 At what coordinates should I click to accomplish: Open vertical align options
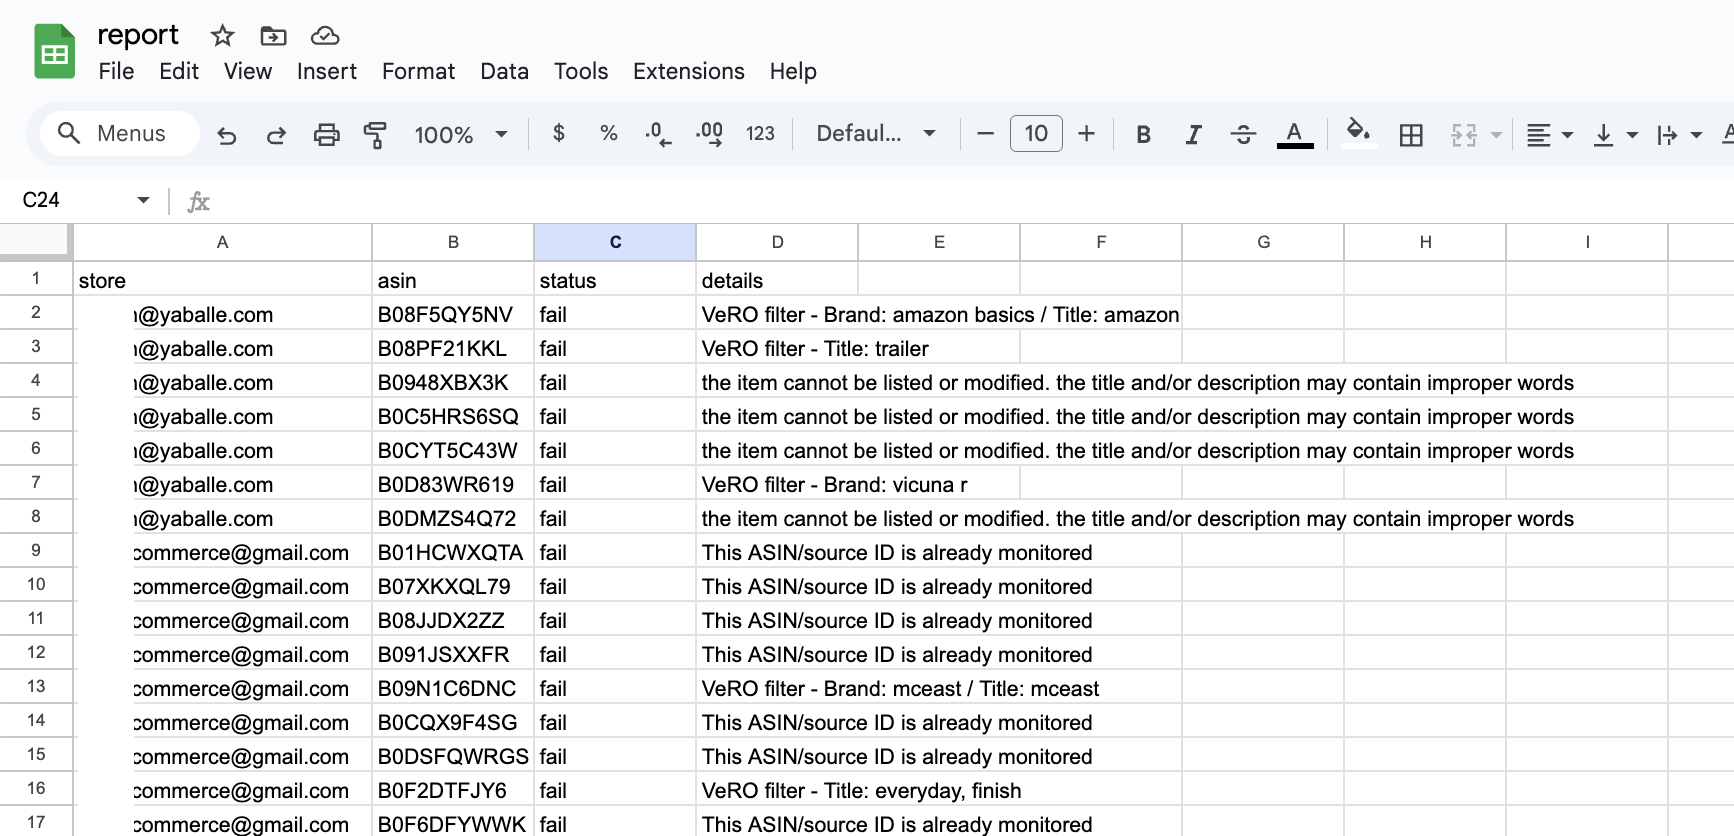[1614, 134]
